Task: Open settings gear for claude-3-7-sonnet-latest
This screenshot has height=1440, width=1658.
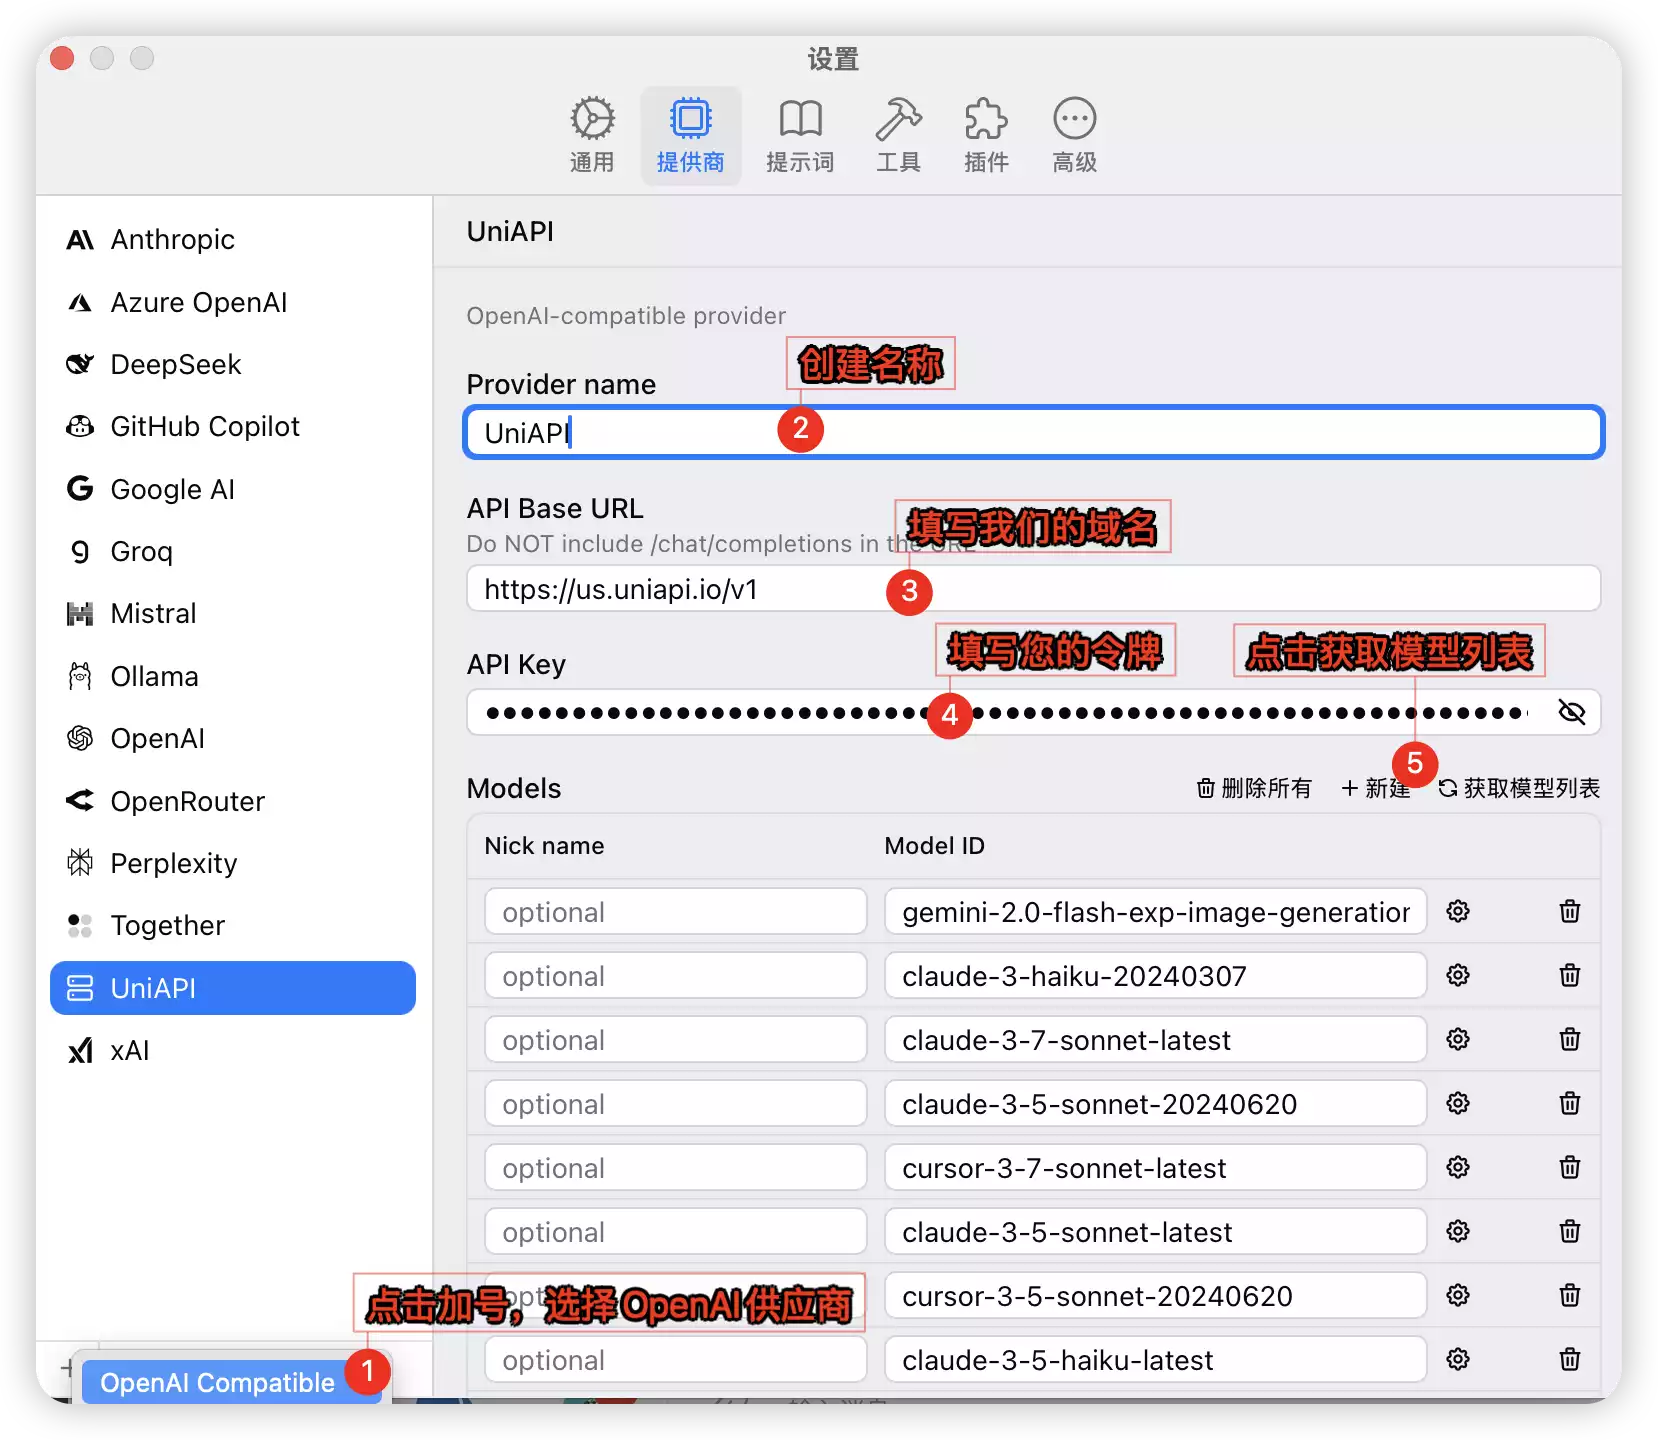Action: click(1458, 1039)
